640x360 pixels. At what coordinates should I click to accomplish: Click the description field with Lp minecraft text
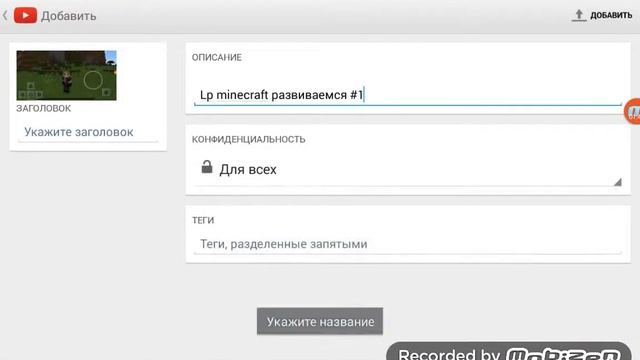[x=408, y=95]
